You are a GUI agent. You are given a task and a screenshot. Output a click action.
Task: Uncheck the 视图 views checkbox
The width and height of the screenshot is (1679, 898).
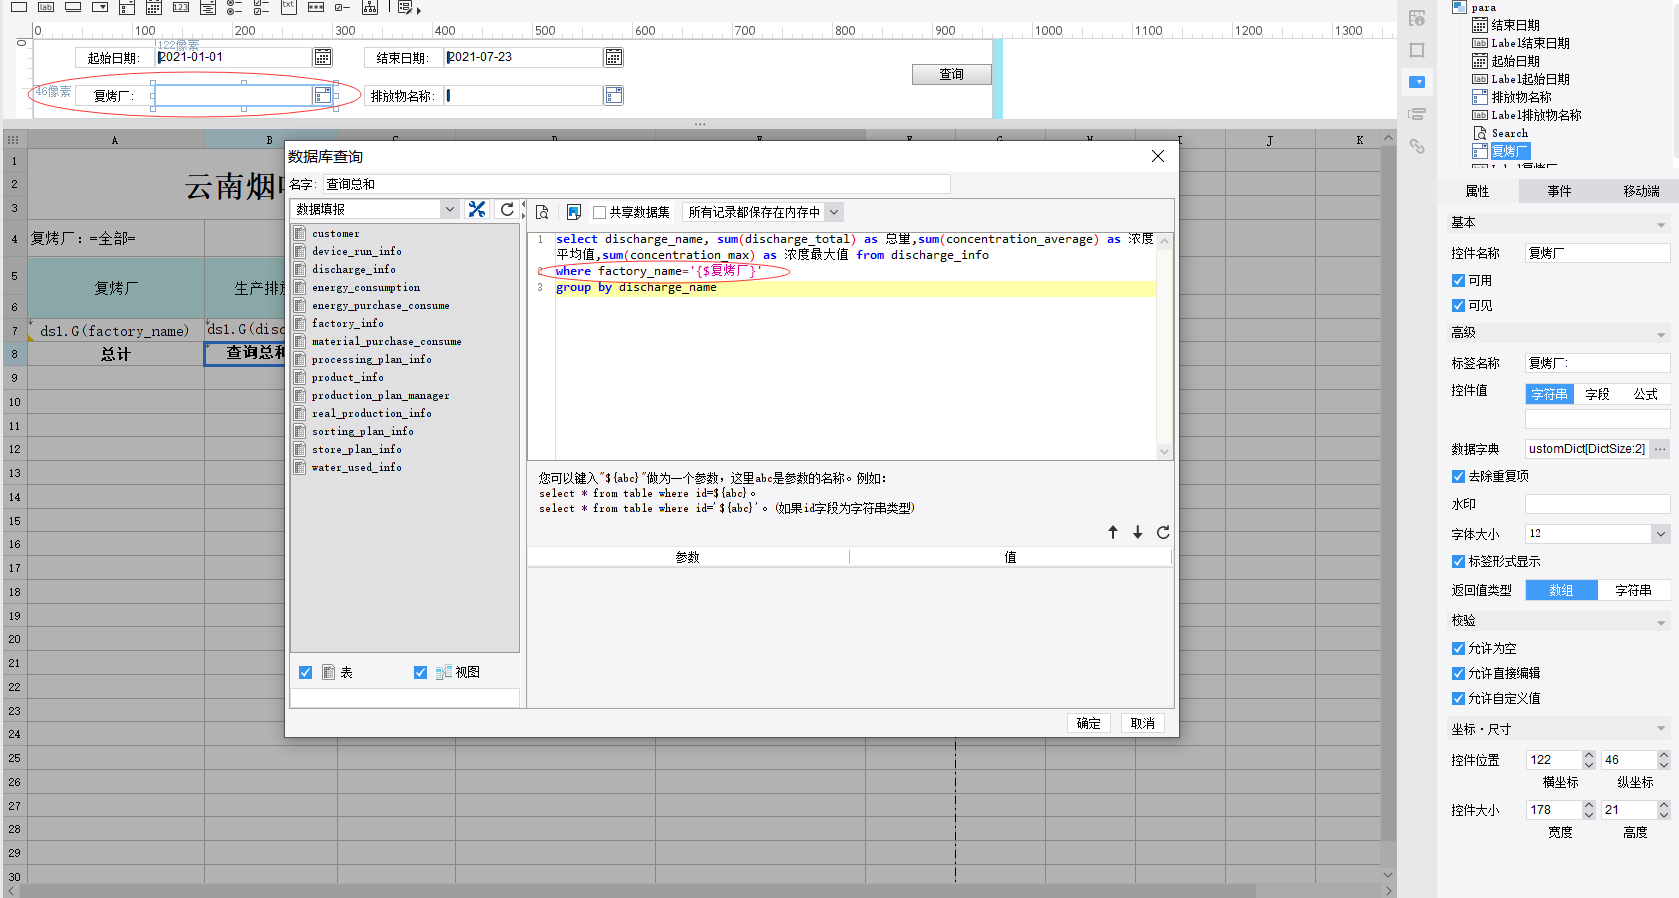421,672
